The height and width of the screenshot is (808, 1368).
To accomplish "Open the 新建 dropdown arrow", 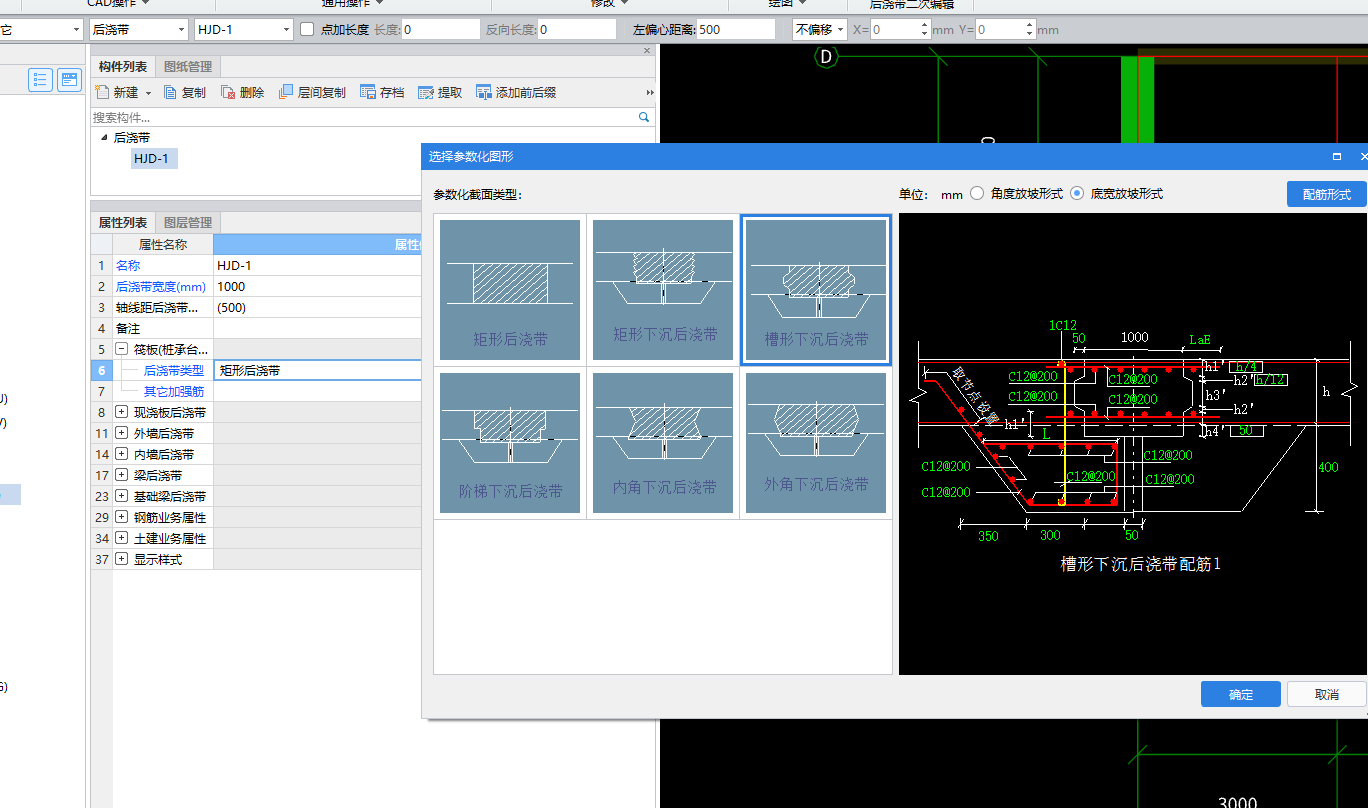I will click(148, 93).
